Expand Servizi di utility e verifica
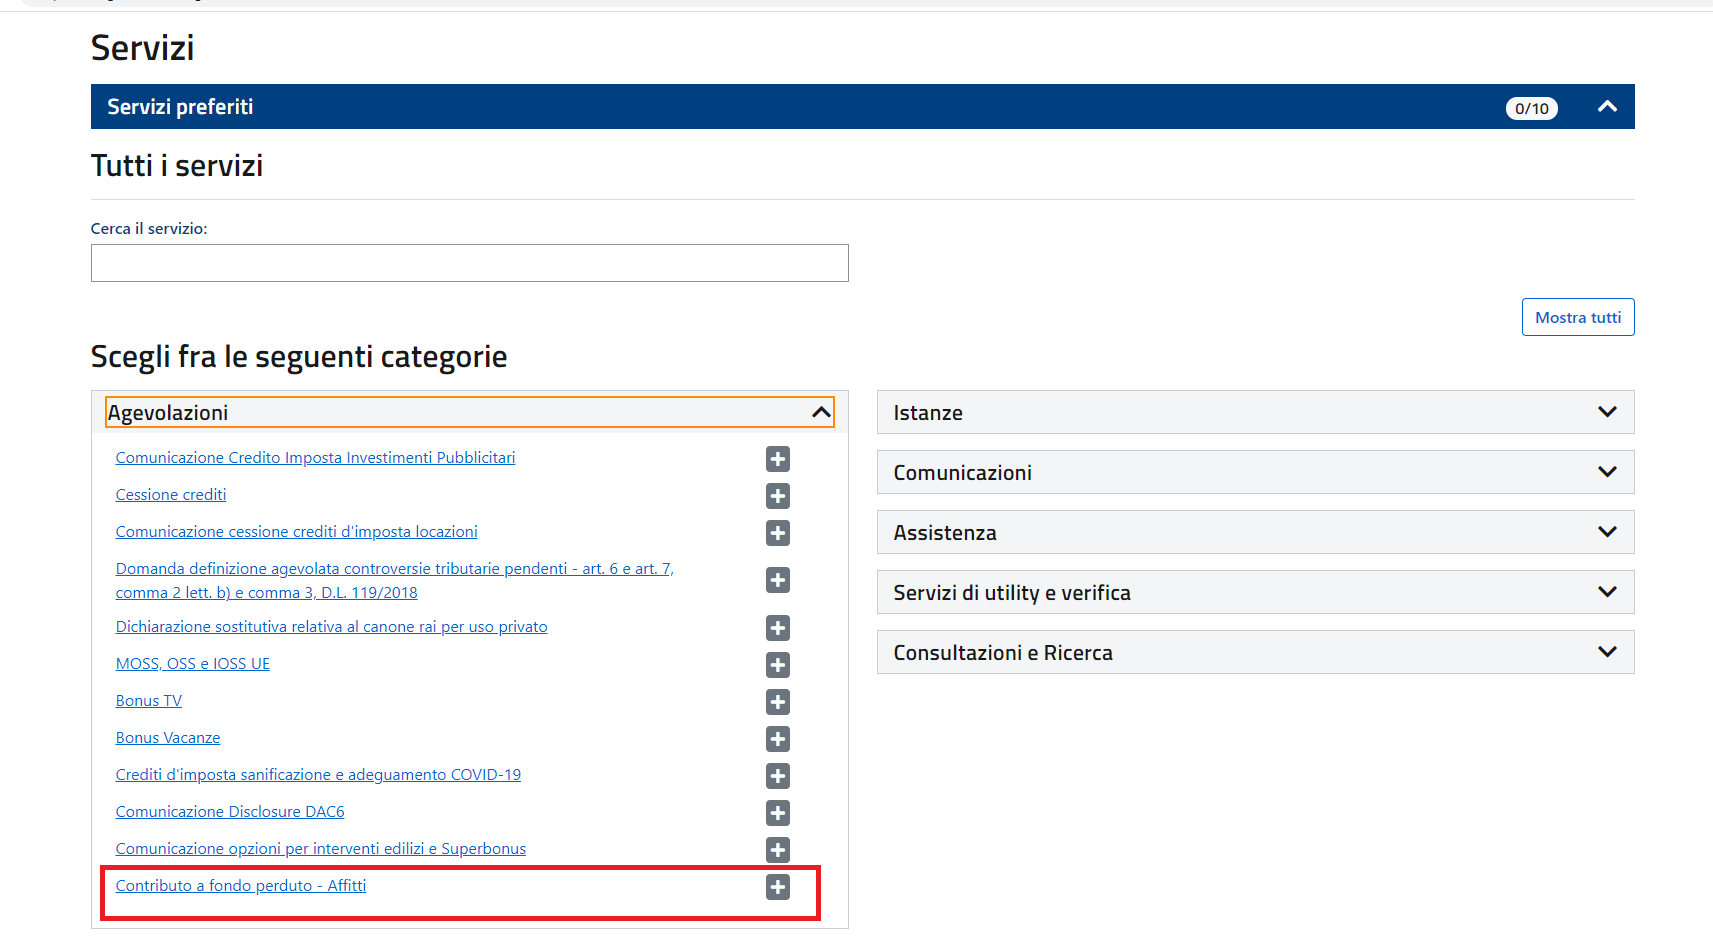1713x937 pixels. [1255, 592]
